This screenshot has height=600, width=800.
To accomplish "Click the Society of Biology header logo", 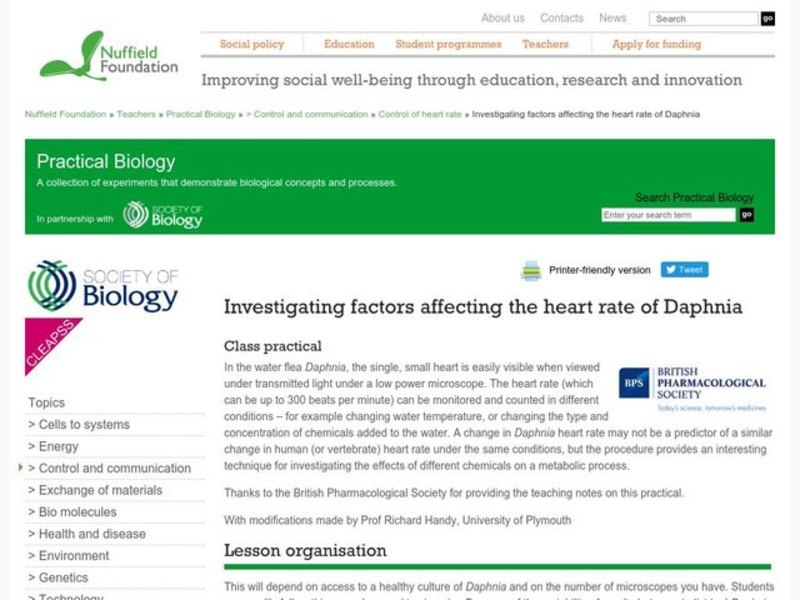I will (163, 216).
